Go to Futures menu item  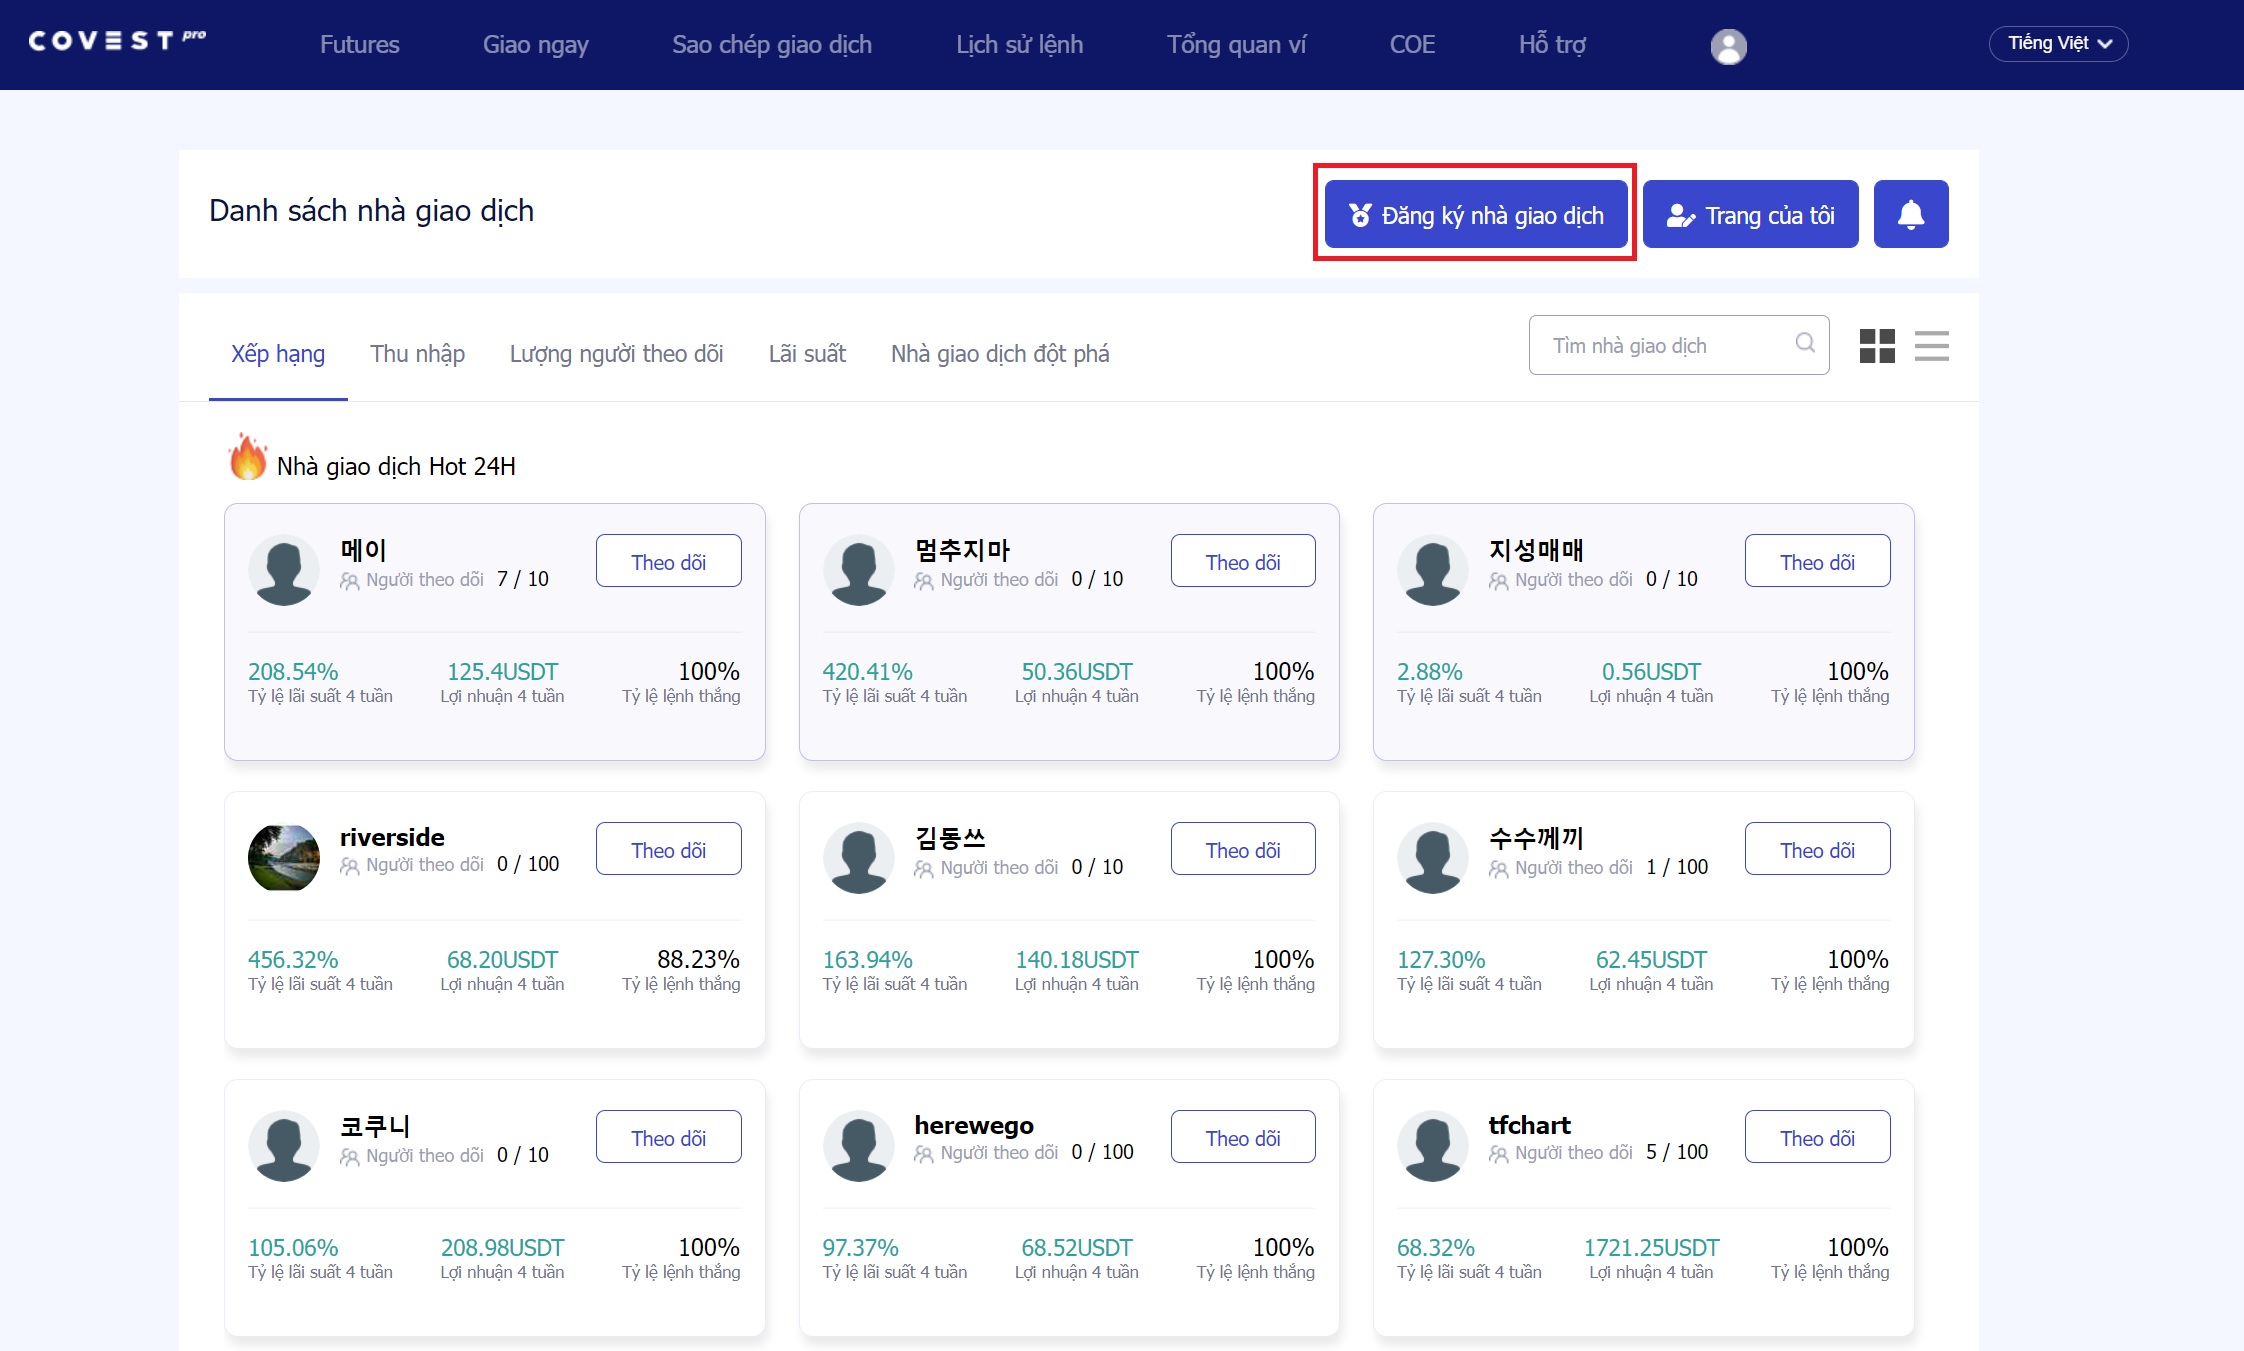pyautogui.click(x=359, y=45)
